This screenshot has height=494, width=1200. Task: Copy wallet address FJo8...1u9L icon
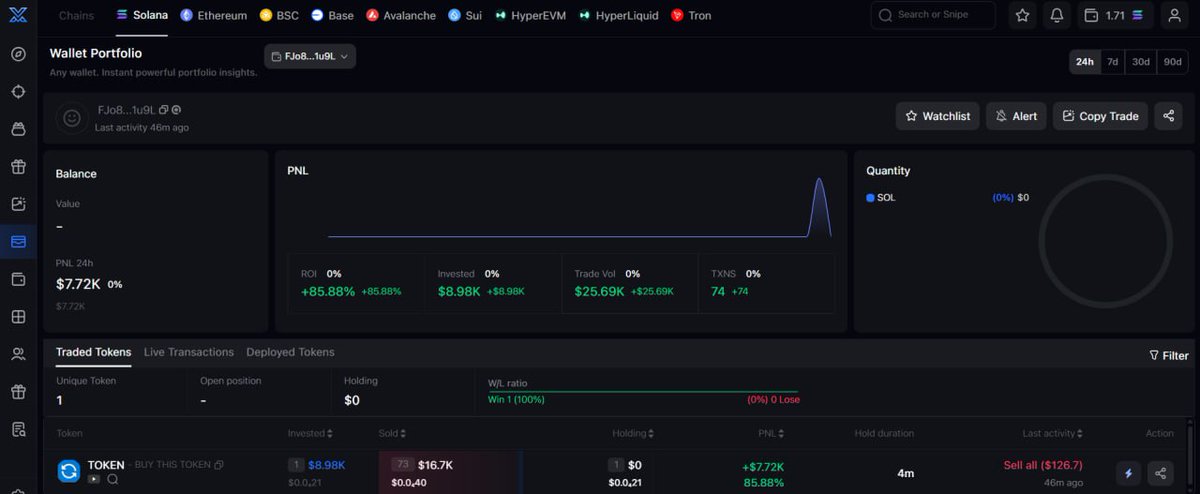click(x=164, y=110)
